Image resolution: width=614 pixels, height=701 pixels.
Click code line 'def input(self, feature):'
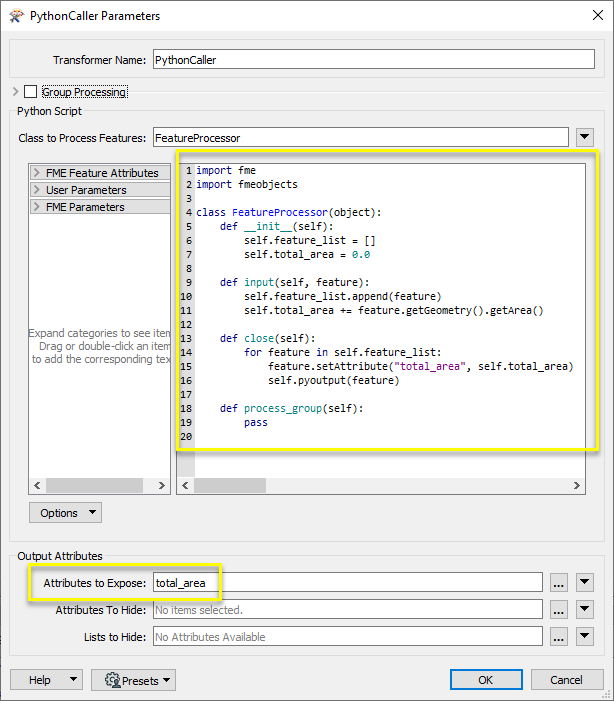295,283
